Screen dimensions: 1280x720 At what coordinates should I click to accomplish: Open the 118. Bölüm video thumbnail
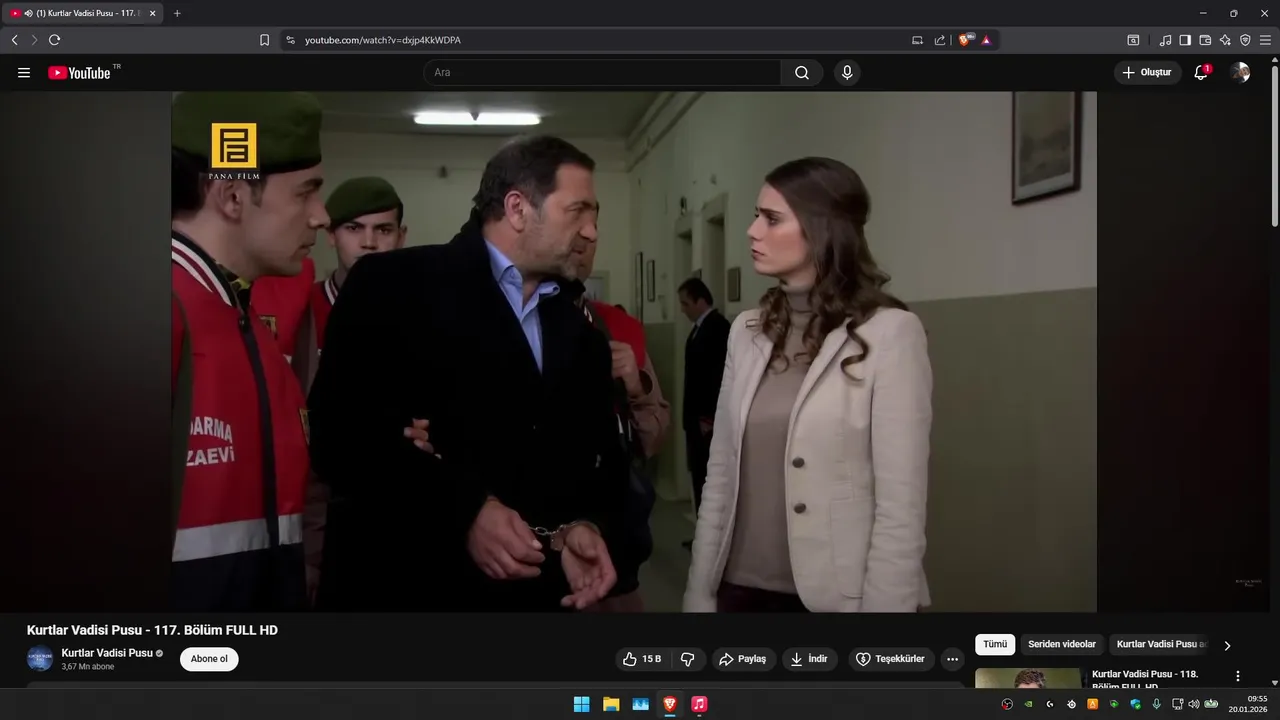point(1028,678)
